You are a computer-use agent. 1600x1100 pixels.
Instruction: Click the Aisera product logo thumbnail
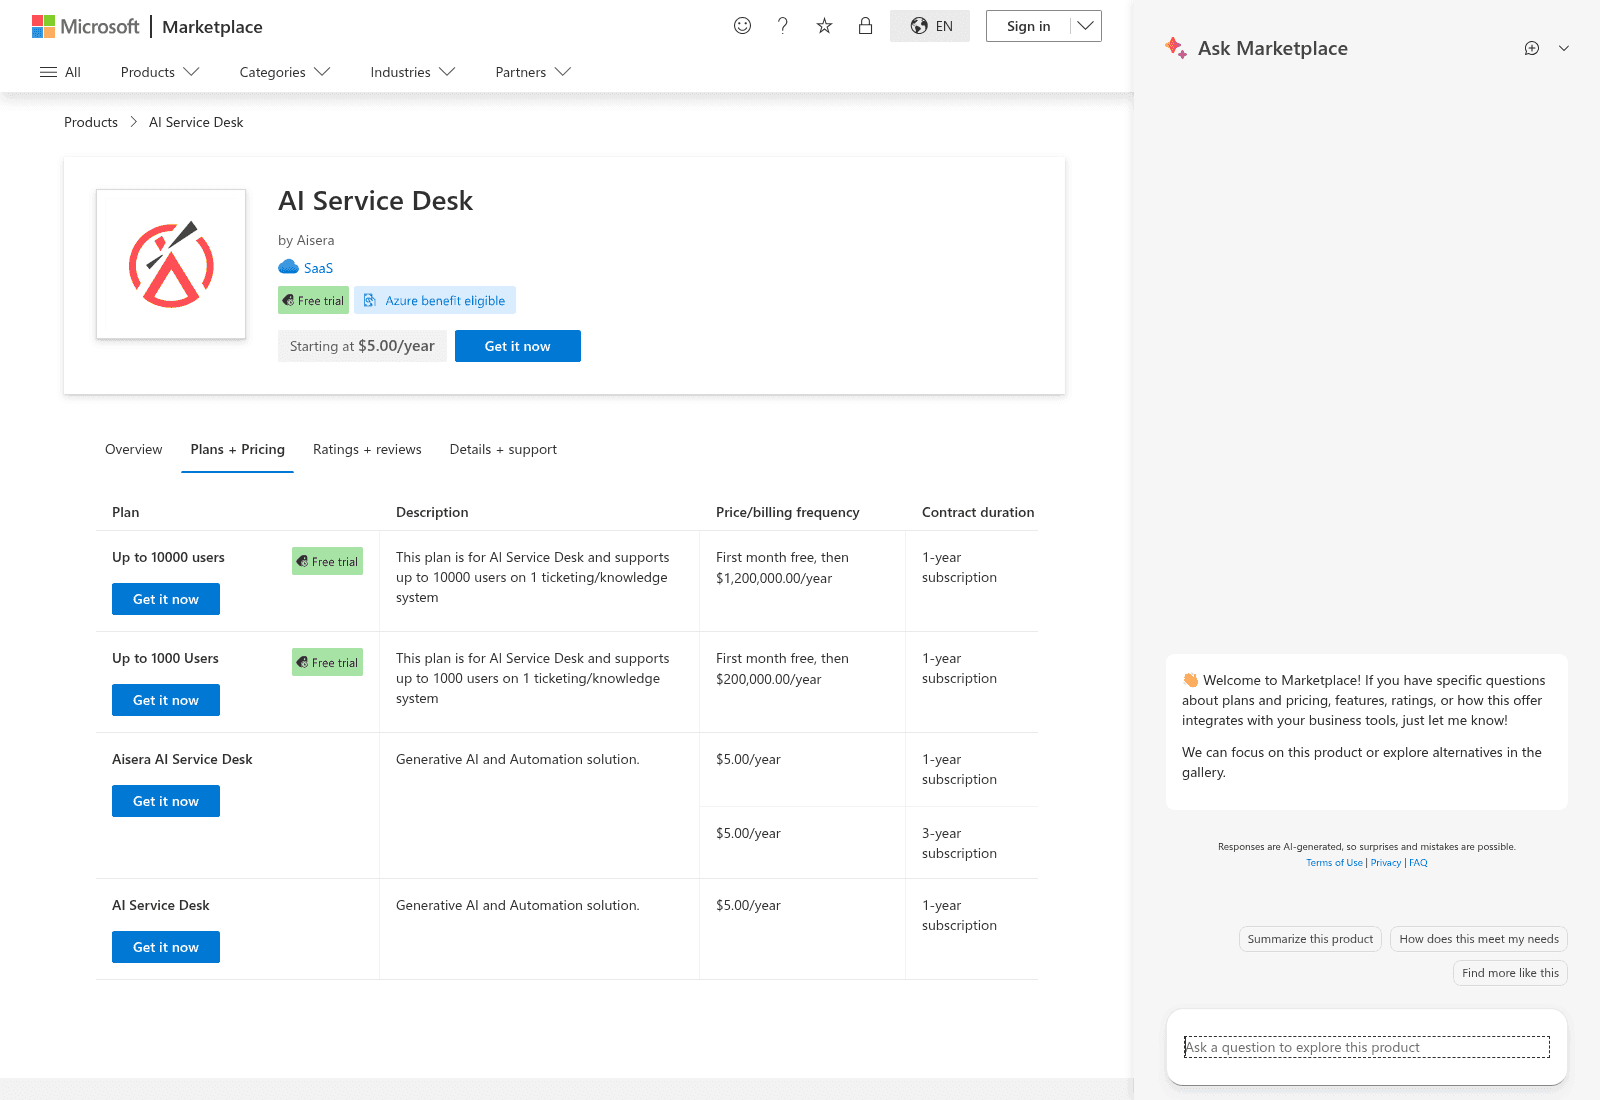point(171,264)
